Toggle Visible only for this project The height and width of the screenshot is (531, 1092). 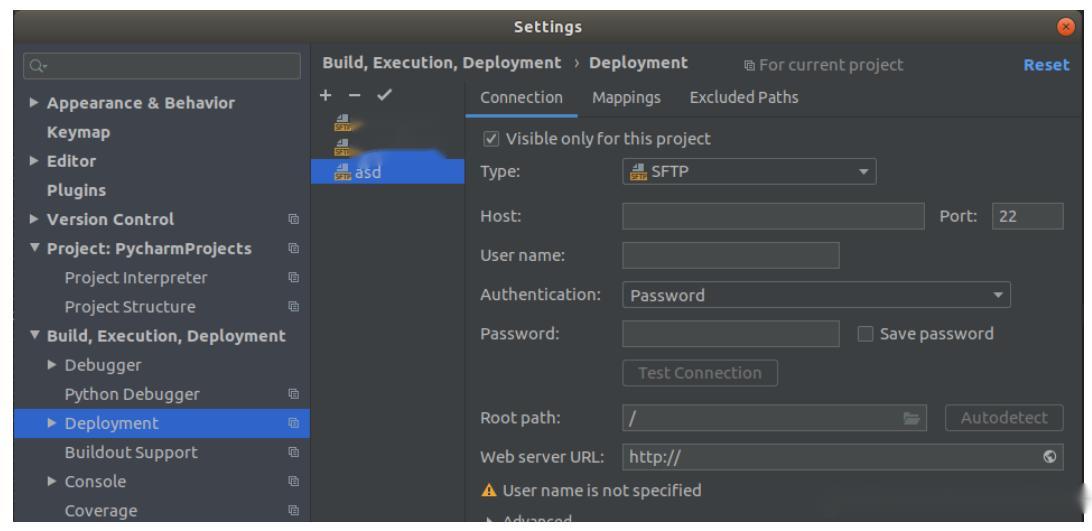[489, 139]
